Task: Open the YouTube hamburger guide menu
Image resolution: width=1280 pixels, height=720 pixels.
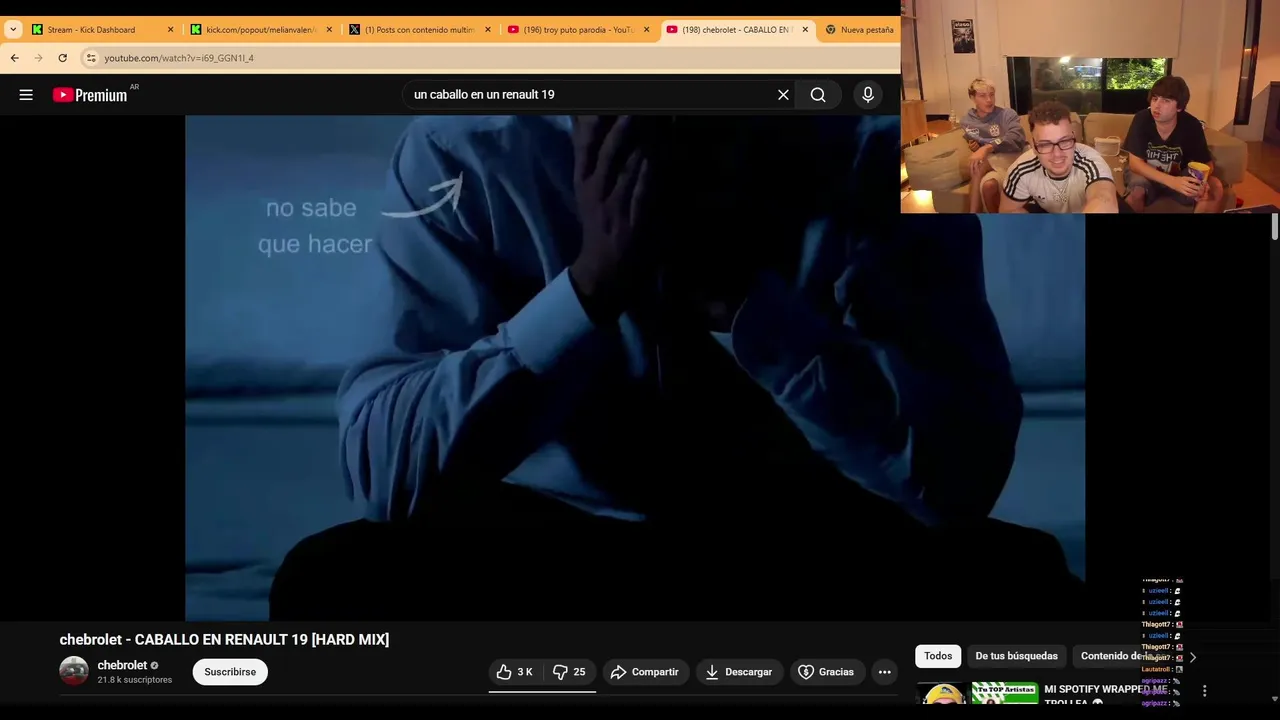Action: tap(26, 95)
